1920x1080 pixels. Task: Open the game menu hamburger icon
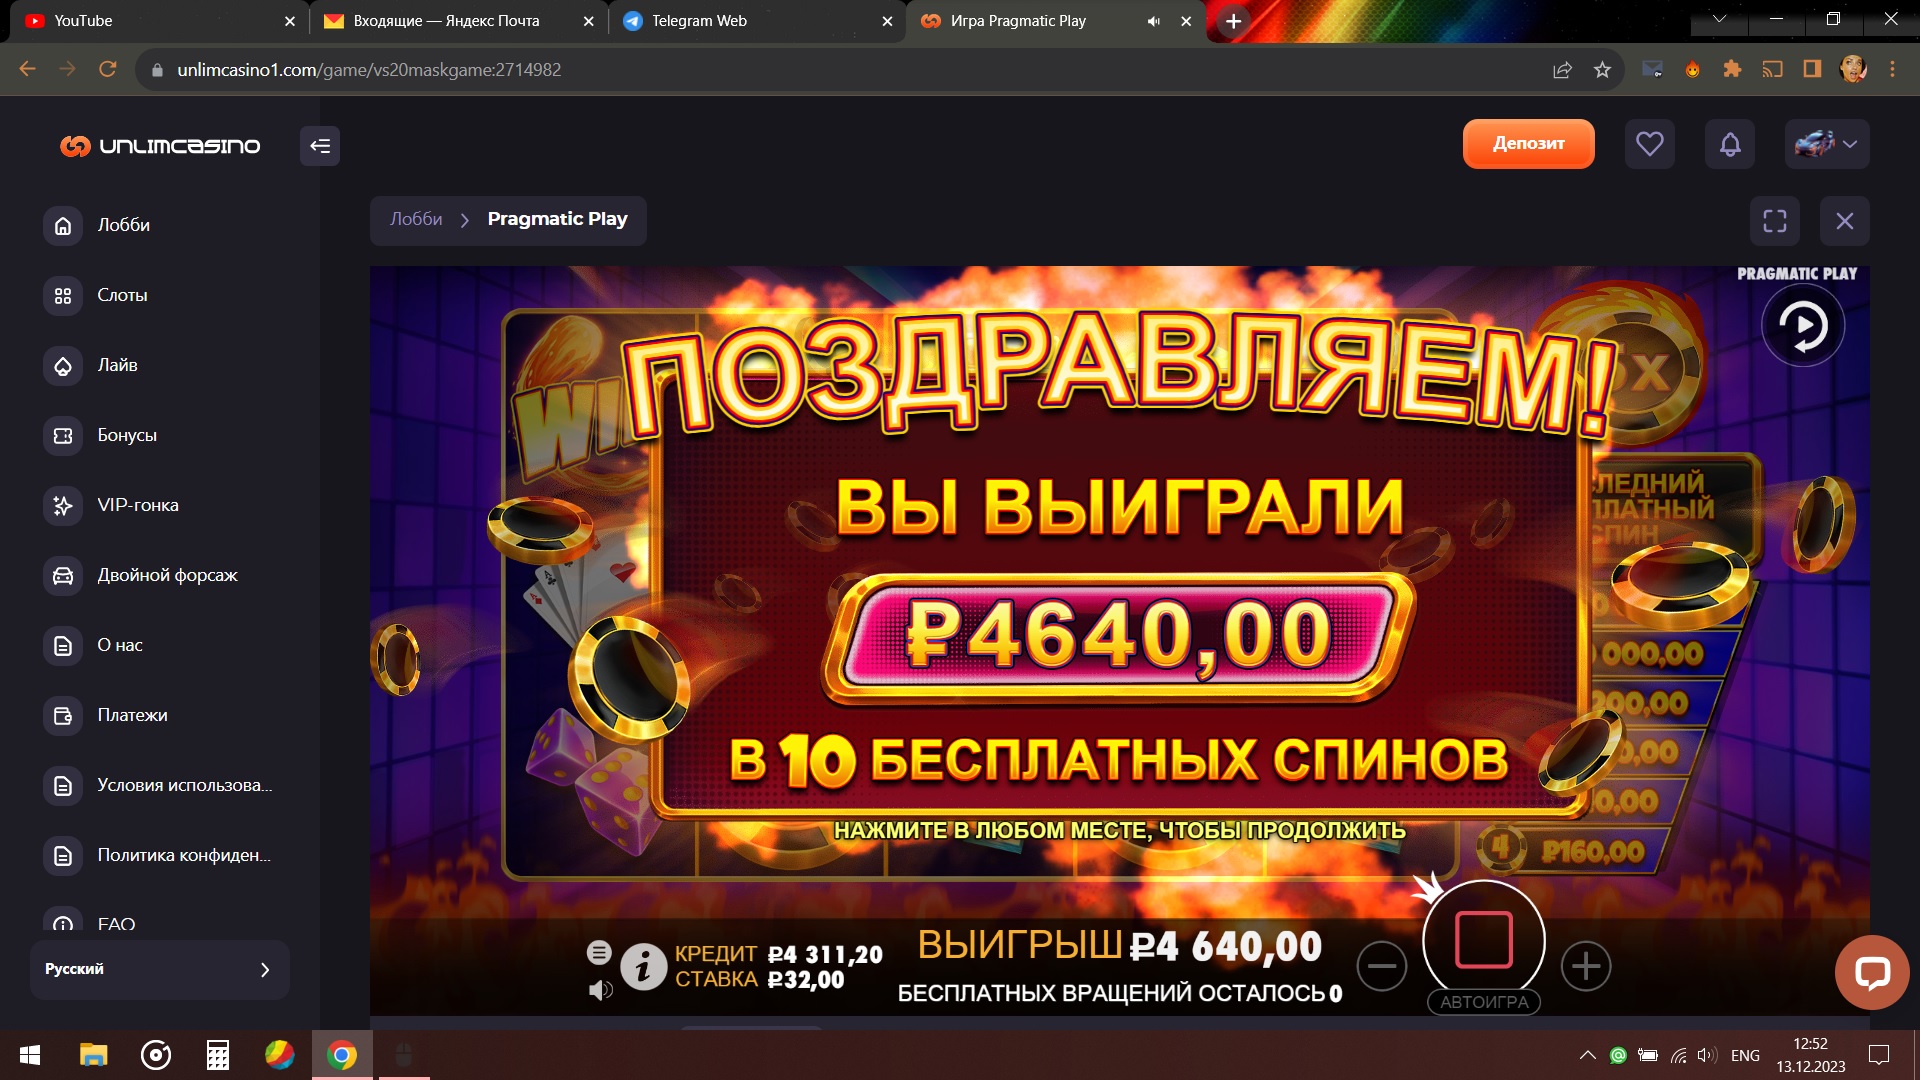[599, 952]
